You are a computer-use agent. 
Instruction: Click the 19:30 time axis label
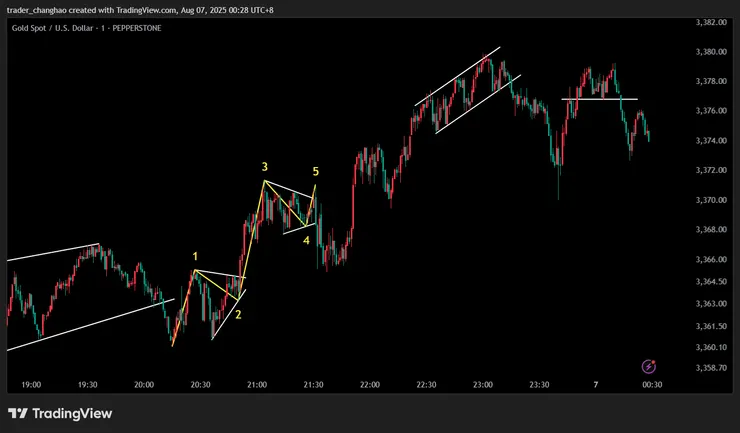tap(88, 385)
